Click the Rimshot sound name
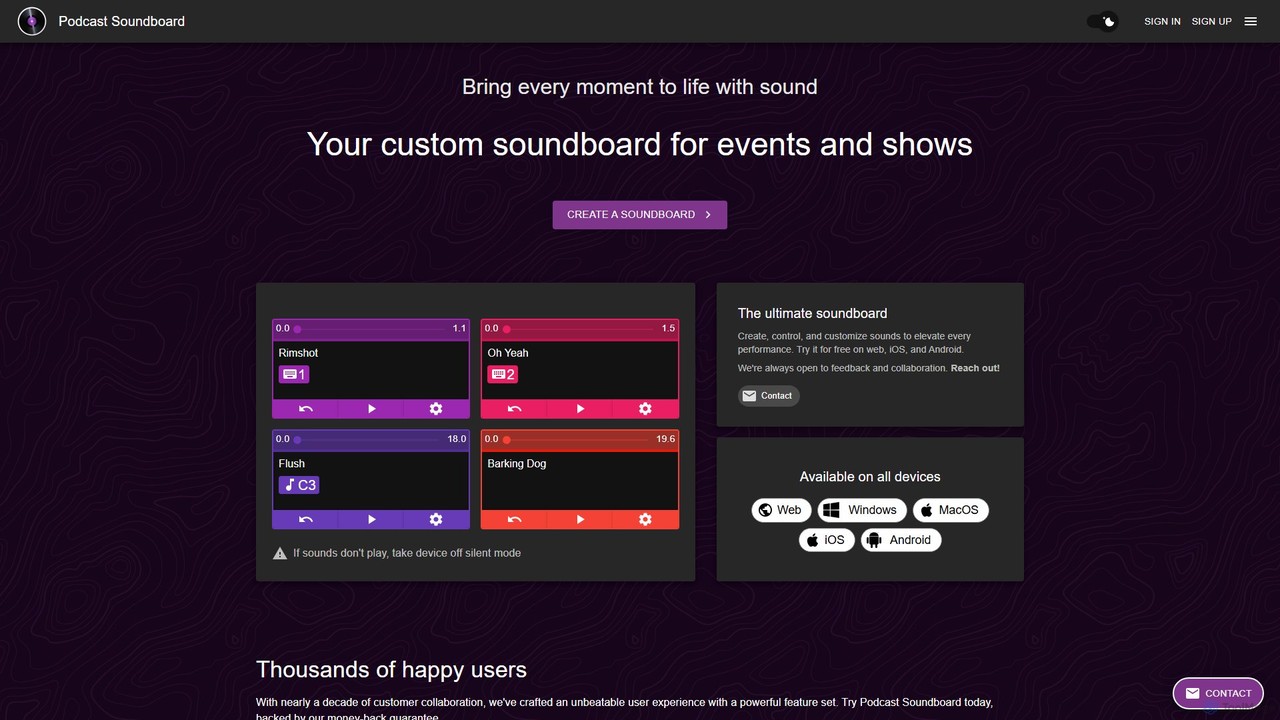The height and width of the screenshot is (720, 1280). (298, 353)
